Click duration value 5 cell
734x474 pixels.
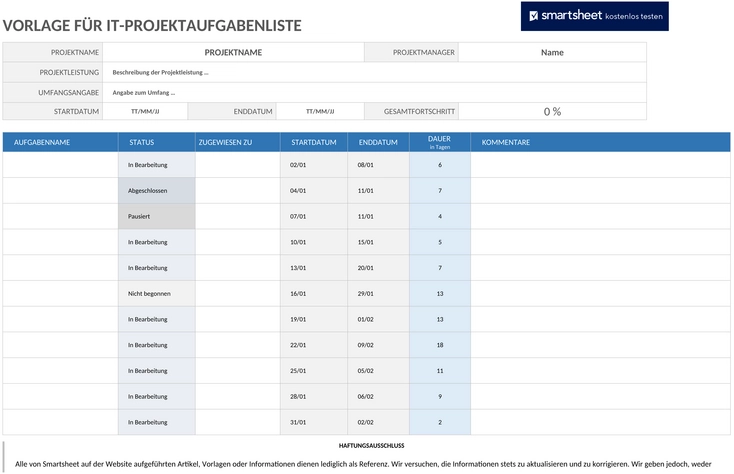[x=440, y=242]
